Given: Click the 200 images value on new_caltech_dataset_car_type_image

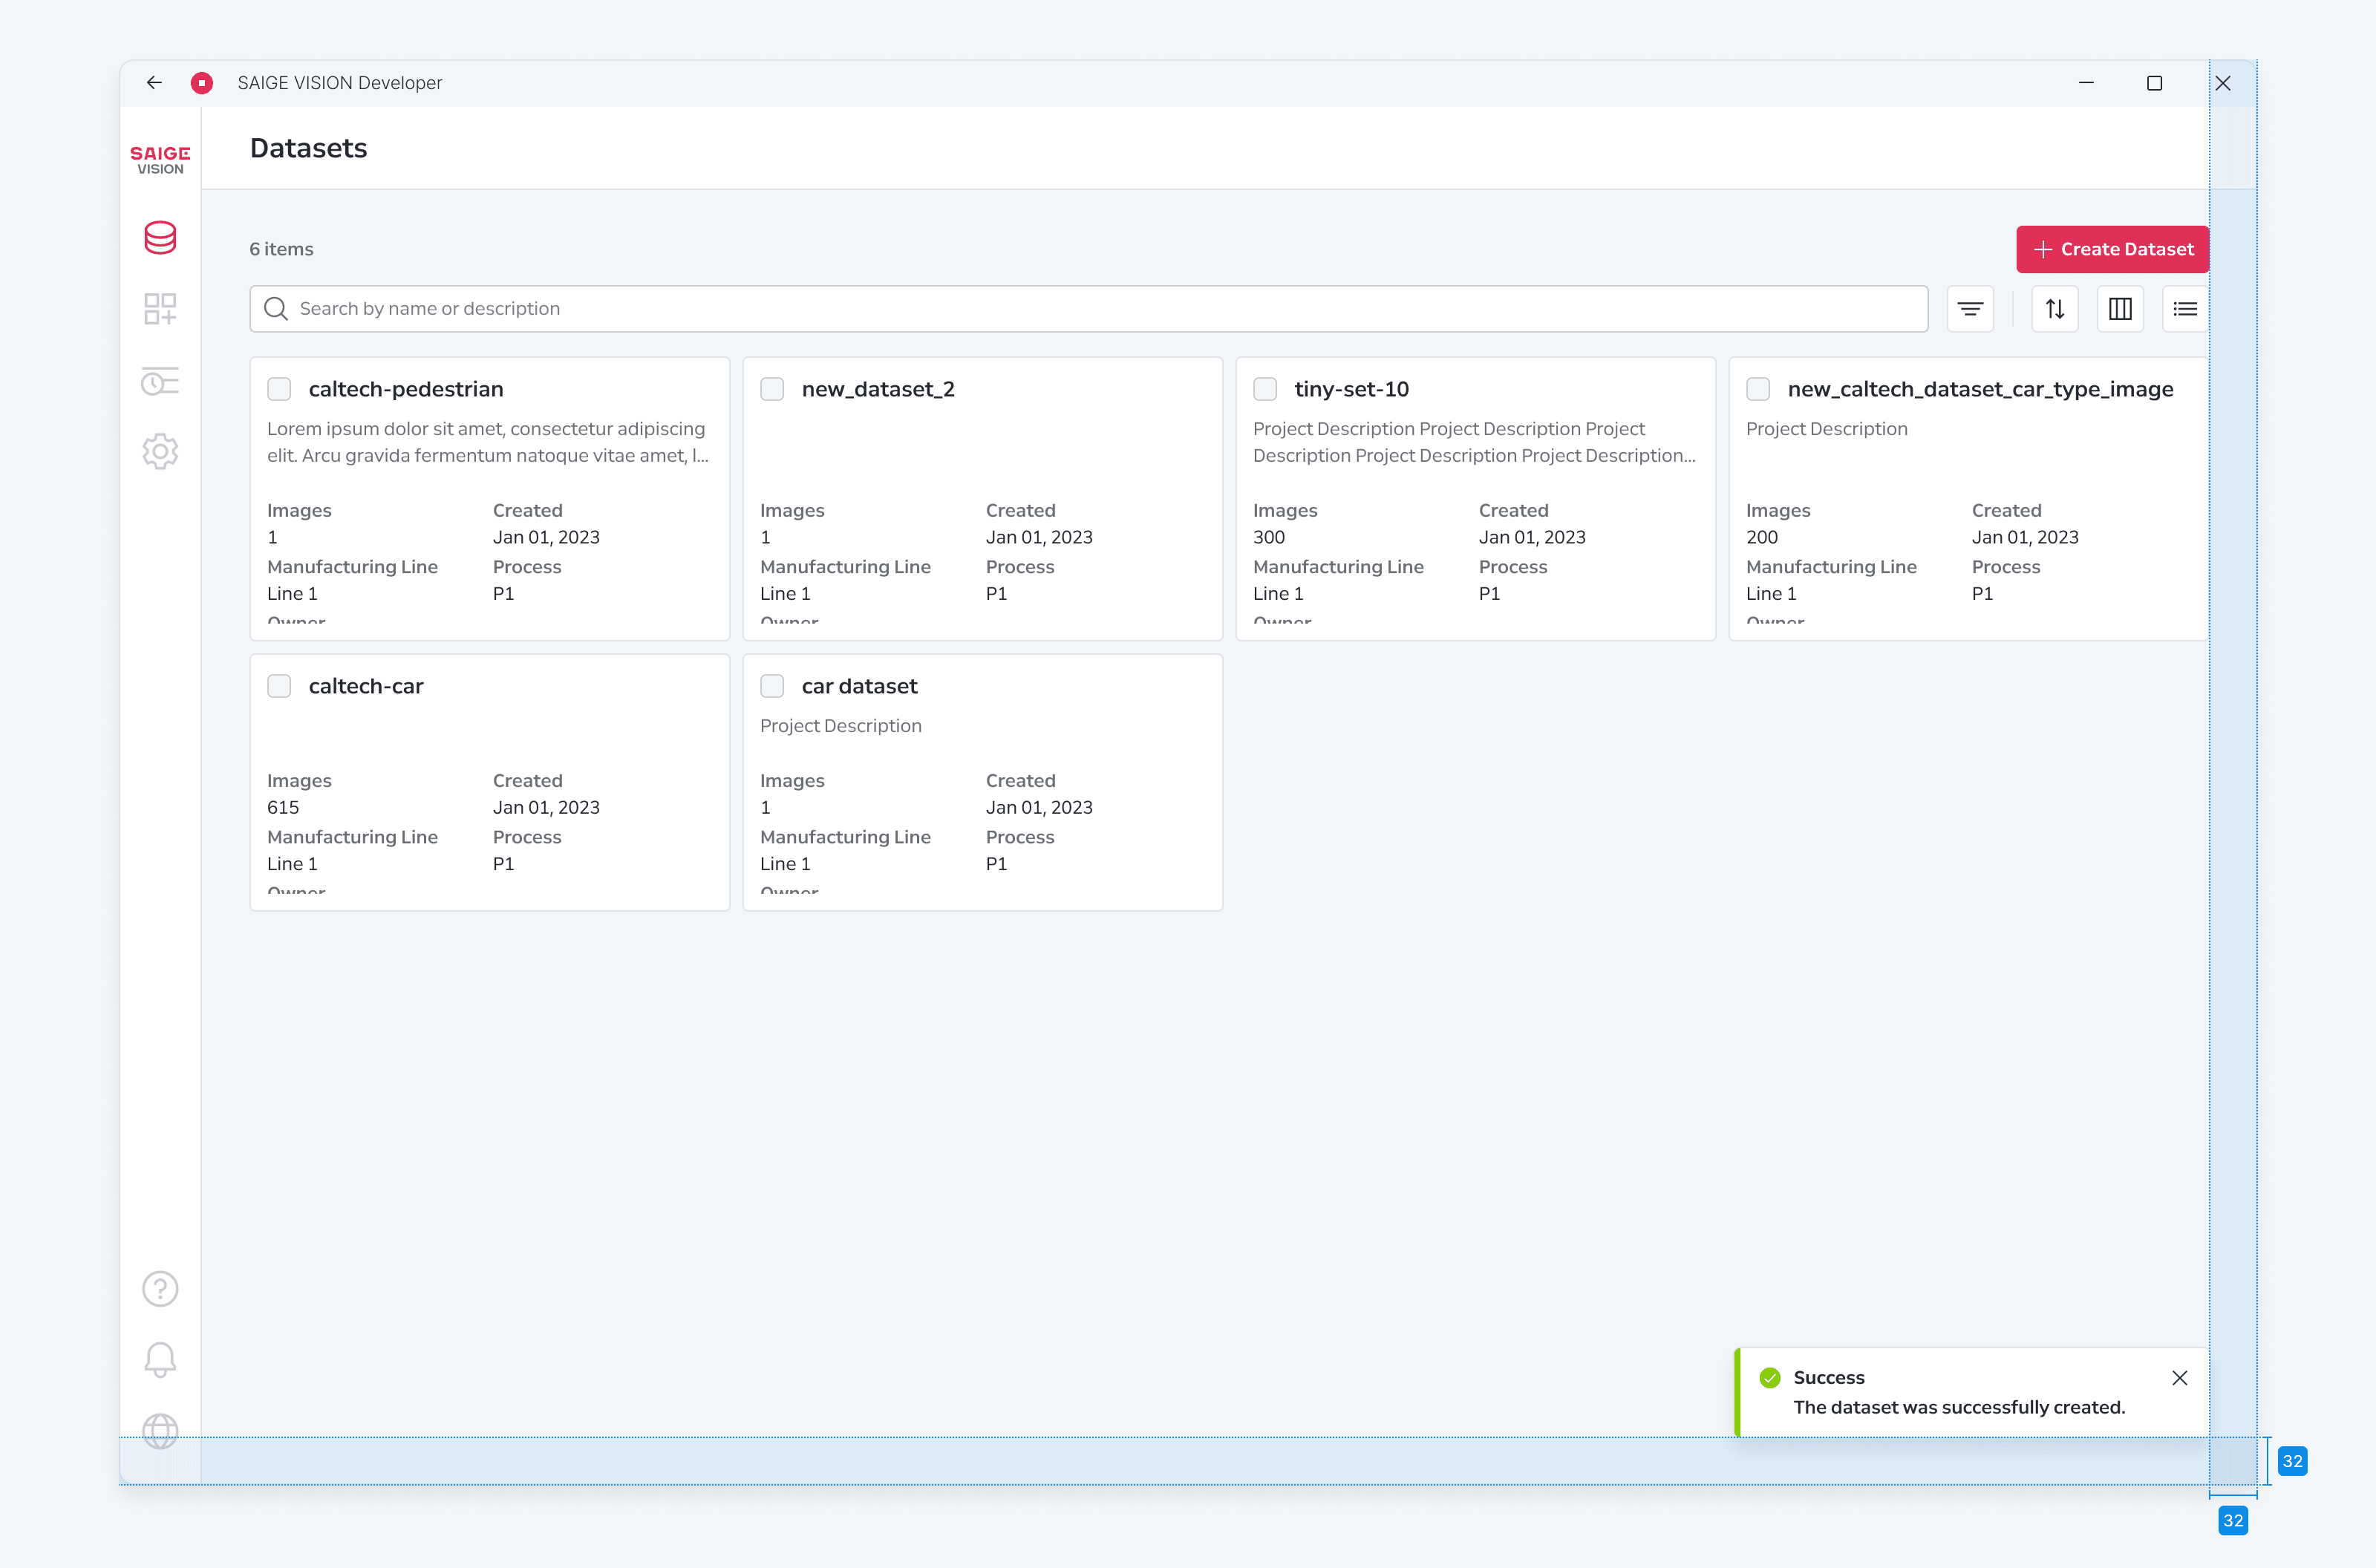Looking at the screenshot, I should point(1762,538).
